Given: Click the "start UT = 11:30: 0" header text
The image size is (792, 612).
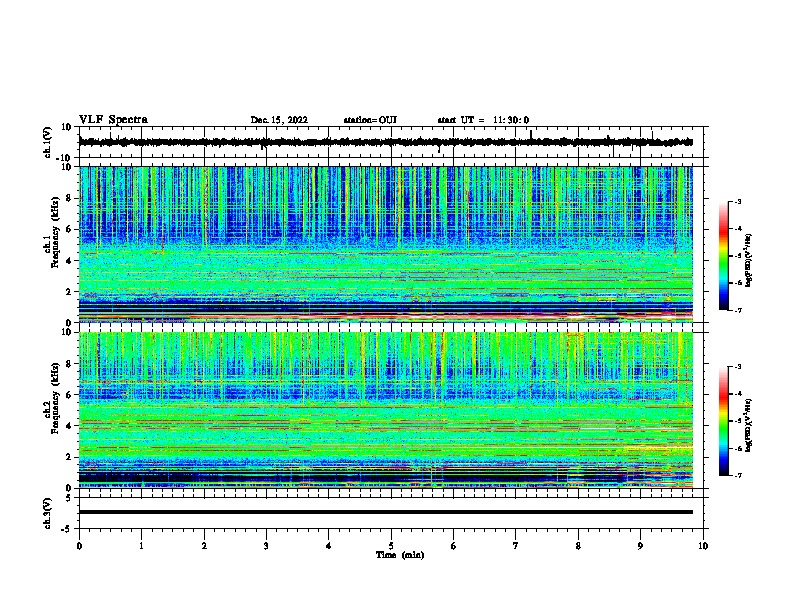Looking at the screenshot, I should click(x=483, y=120).
